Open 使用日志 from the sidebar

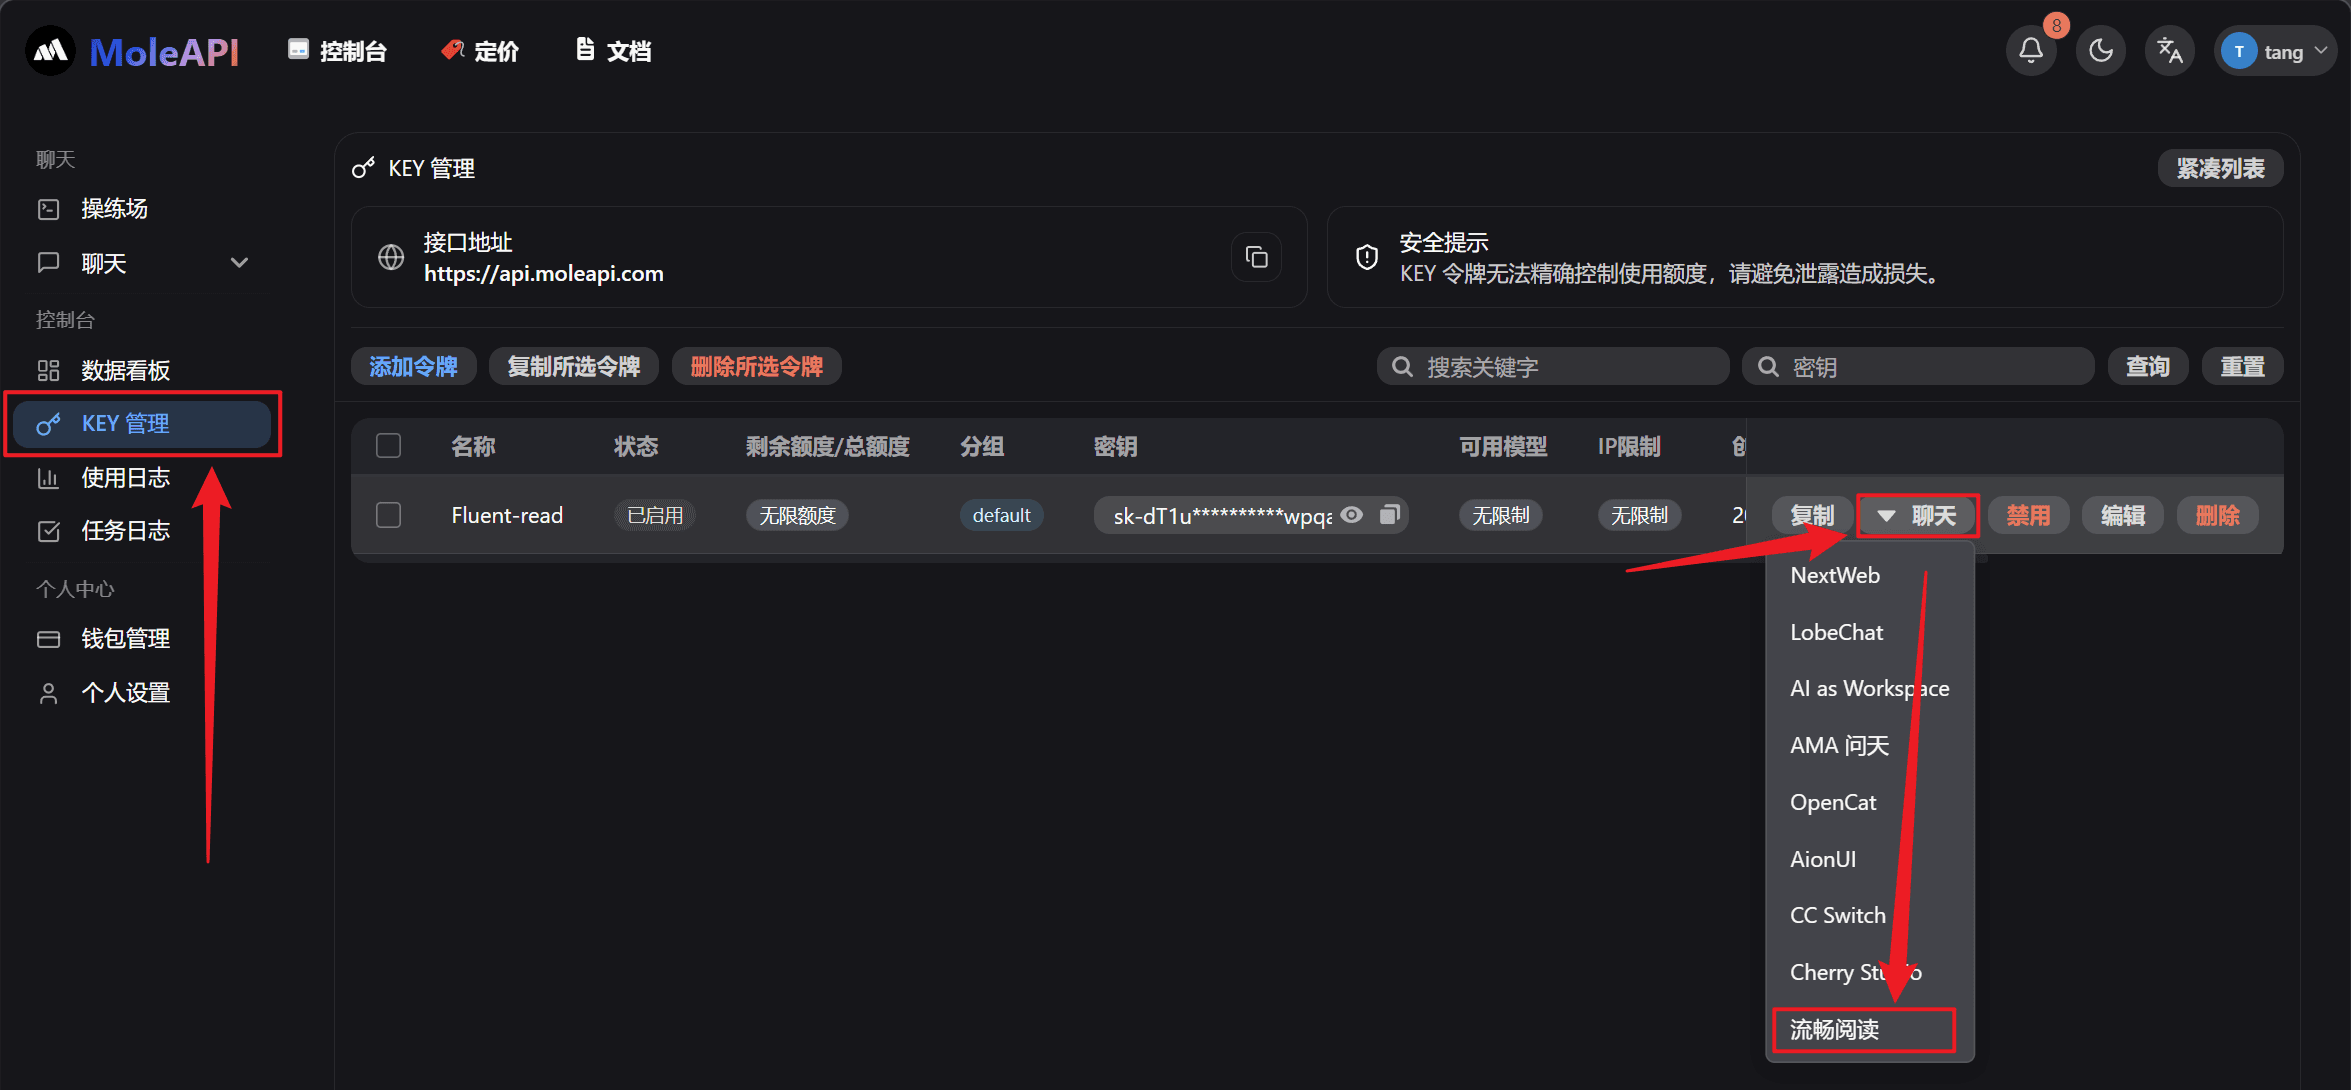click(x=125, y=478)
